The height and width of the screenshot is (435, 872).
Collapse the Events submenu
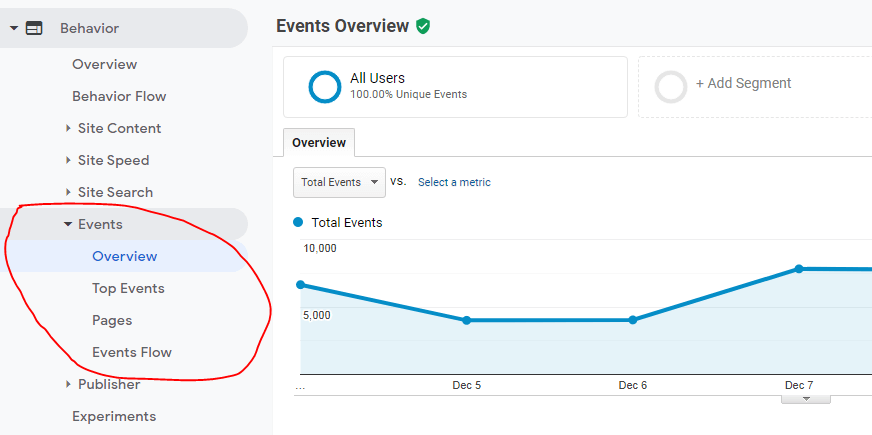68,225
